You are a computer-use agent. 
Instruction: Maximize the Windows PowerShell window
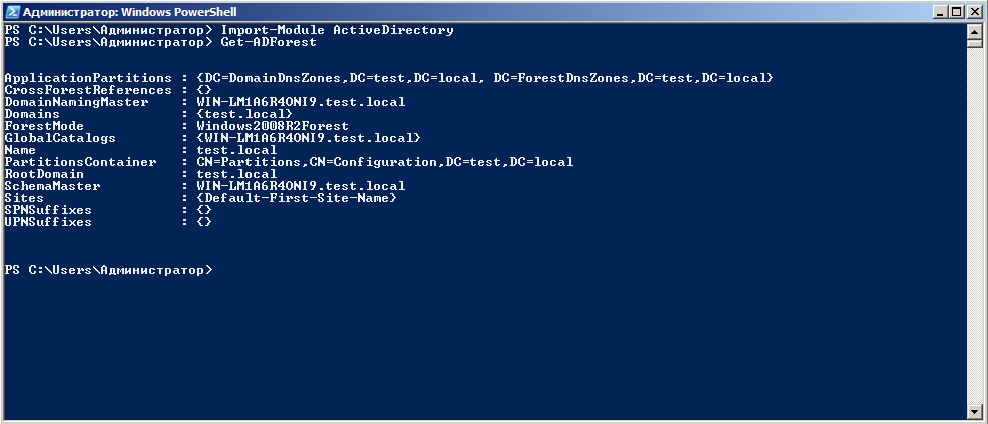pyautogui.click(x=955, y=11)
